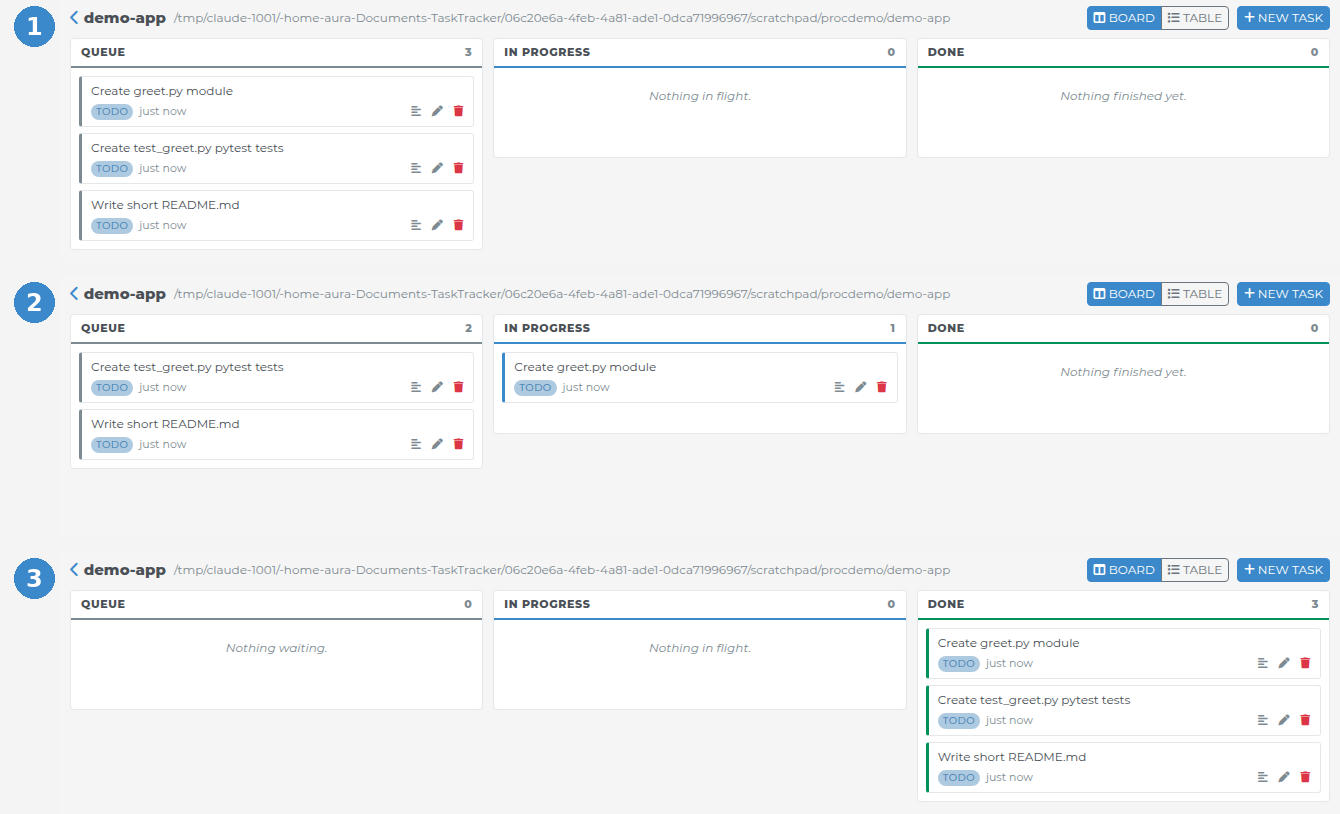Delete Write short README.md in Done column
Image resolution: width=1340 pixels, height=814 pixels.
click(1305, 777)
